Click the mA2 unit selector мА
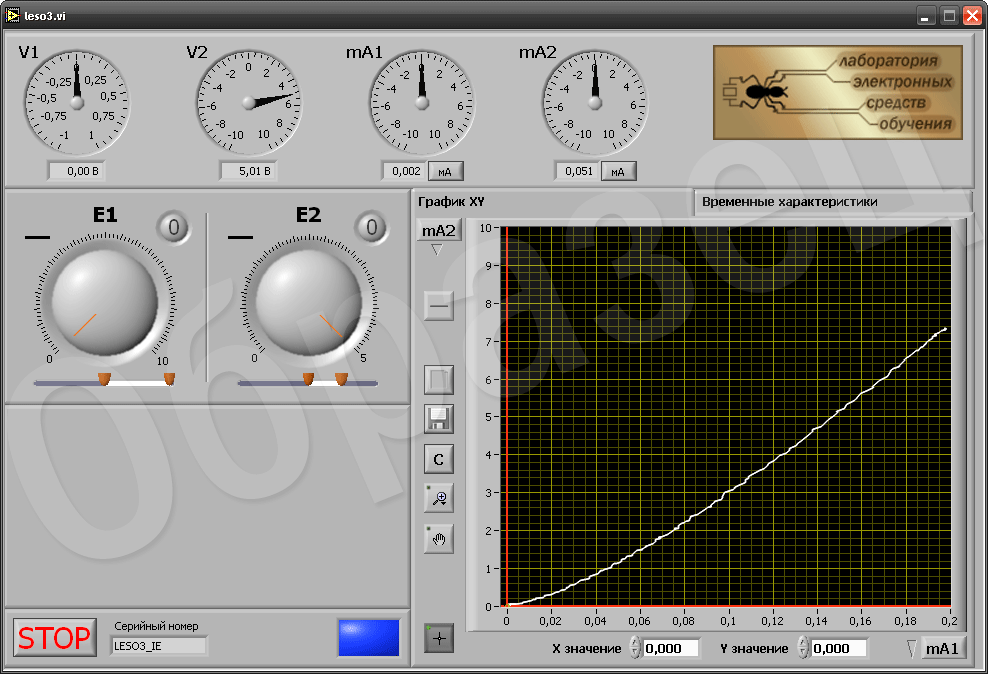988x674 pixels. click(x=618, y=171)
